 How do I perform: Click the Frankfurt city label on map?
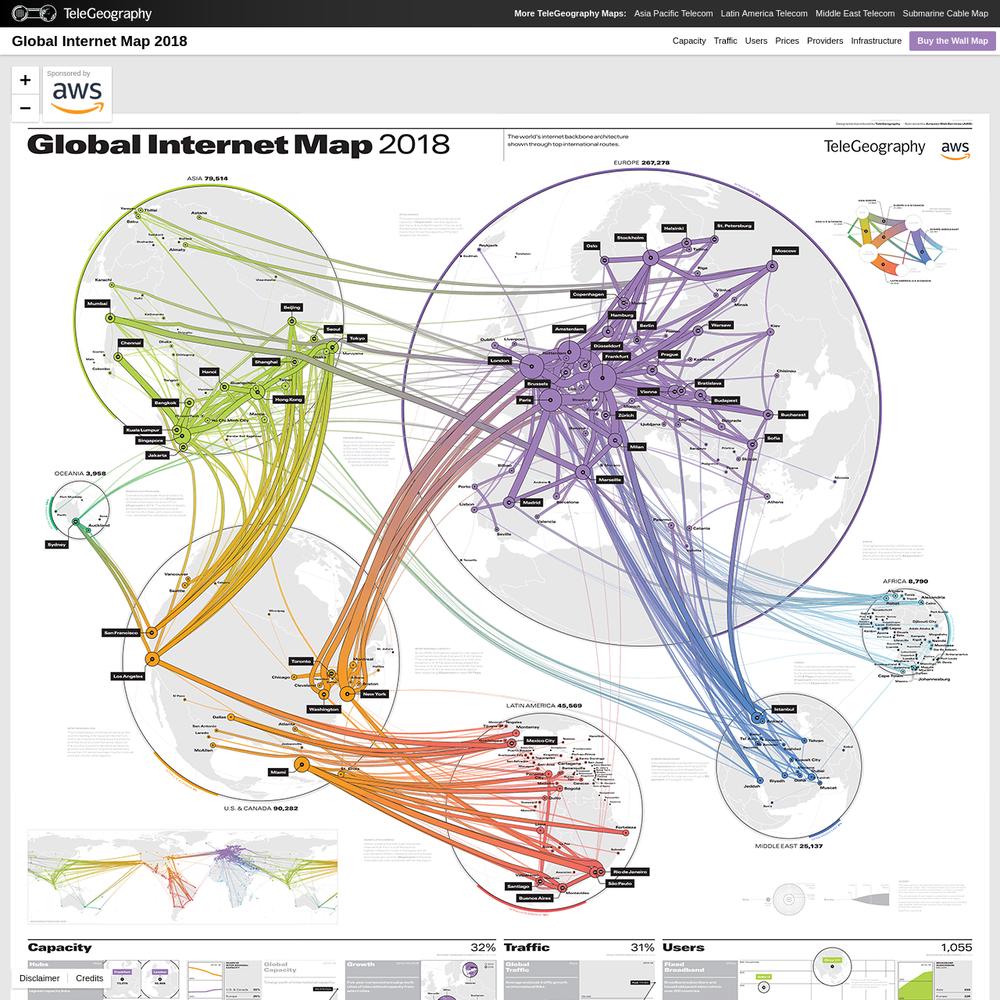click(x=616, y=357)
